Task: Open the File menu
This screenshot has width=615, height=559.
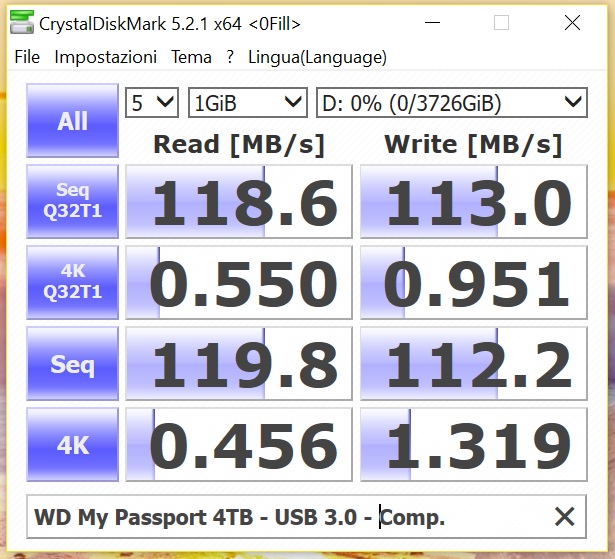Action: (x=27, y=57)
